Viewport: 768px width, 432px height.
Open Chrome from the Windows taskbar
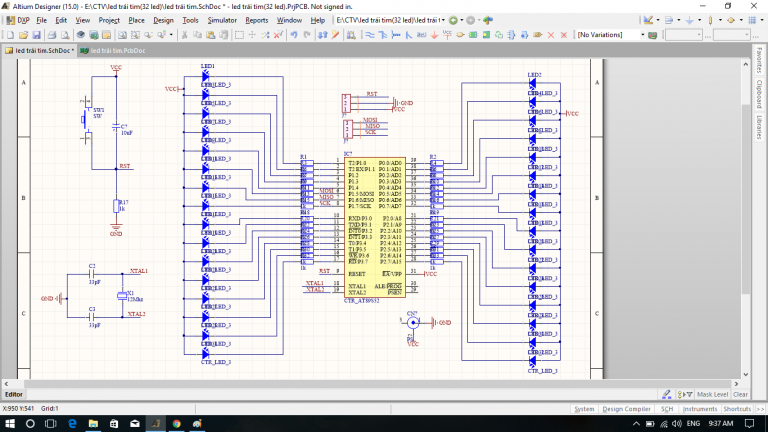tap(175, 424)
